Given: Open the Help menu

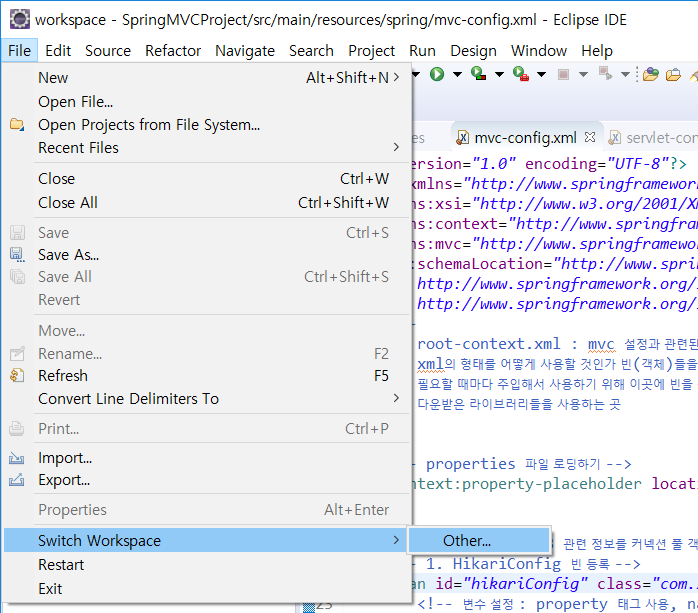Looking at the screenshot, I should [x=597, y=51].
